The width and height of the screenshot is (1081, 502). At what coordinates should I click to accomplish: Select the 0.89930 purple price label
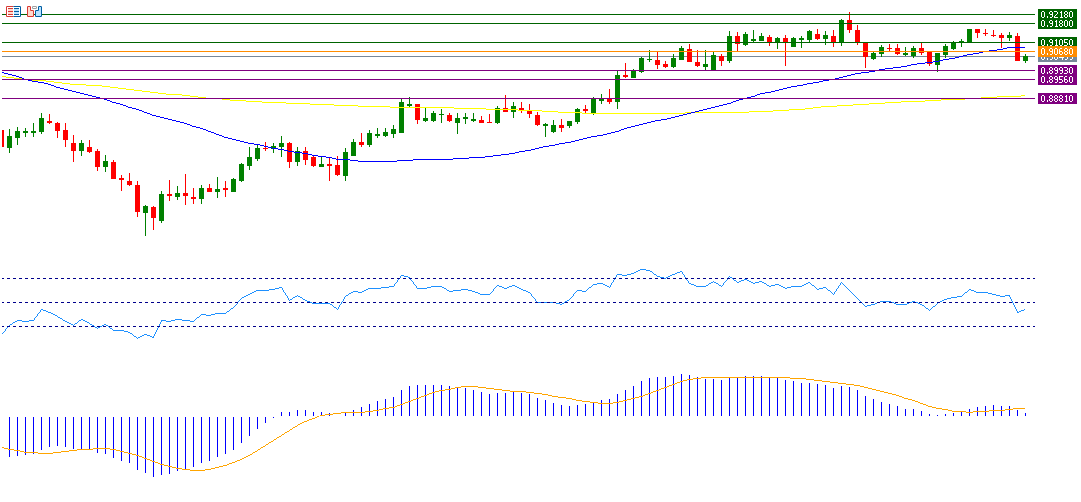pyautogui.click(x=1056, y=71)
